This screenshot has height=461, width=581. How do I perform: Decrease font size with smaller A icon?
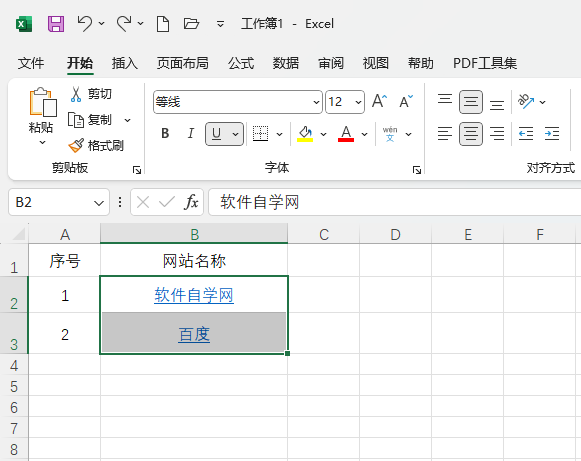406,101
